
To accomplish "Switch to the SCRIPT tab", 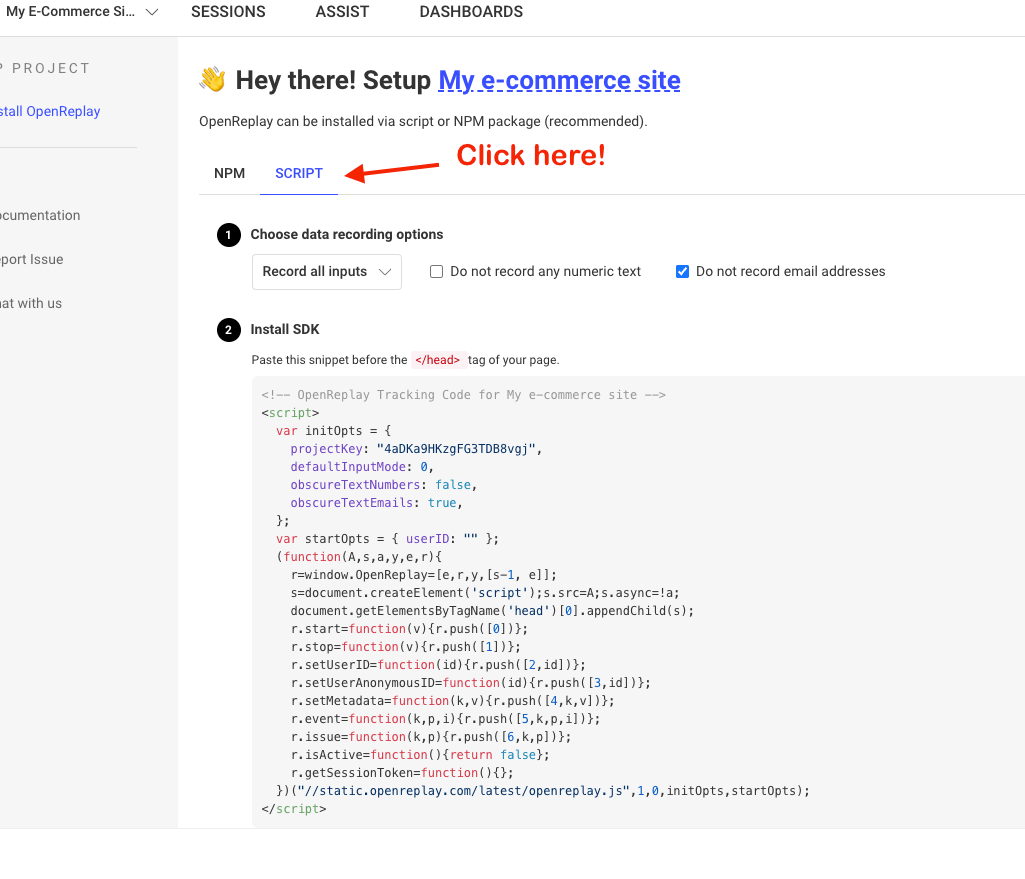I will tap(298, 173).
